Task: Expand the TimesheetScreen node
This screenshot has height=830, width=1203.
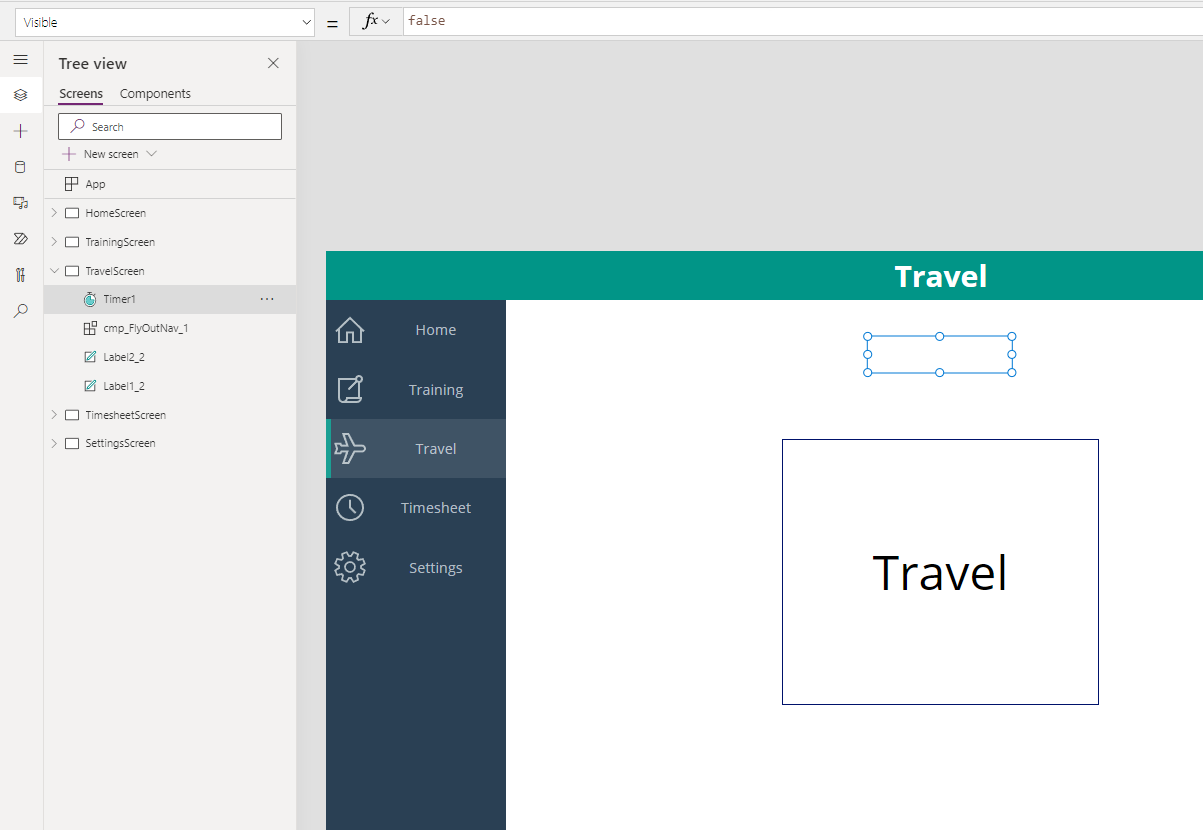Action: (54, 415)
